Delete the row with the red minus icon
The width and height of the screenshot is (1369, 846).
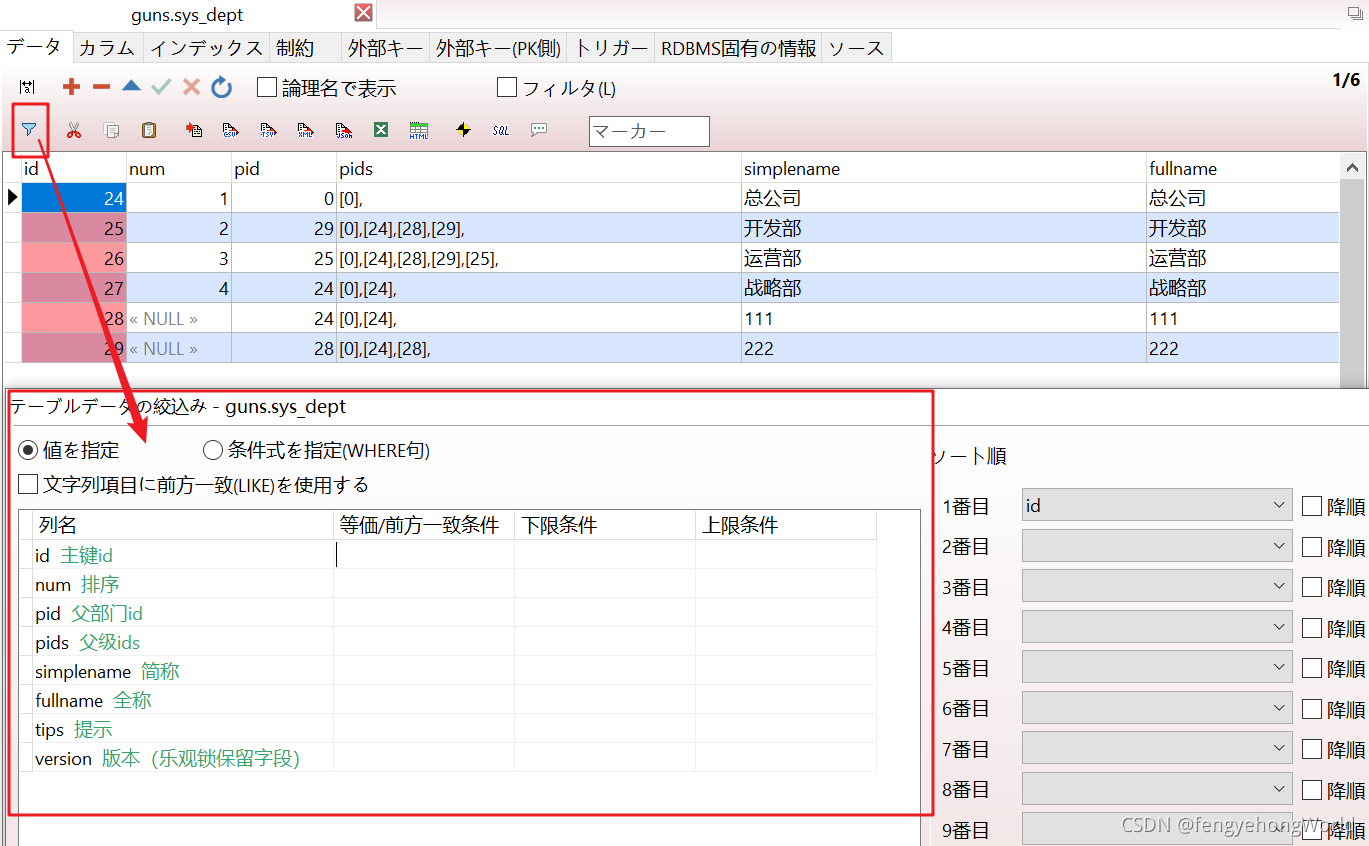point(101,88)
